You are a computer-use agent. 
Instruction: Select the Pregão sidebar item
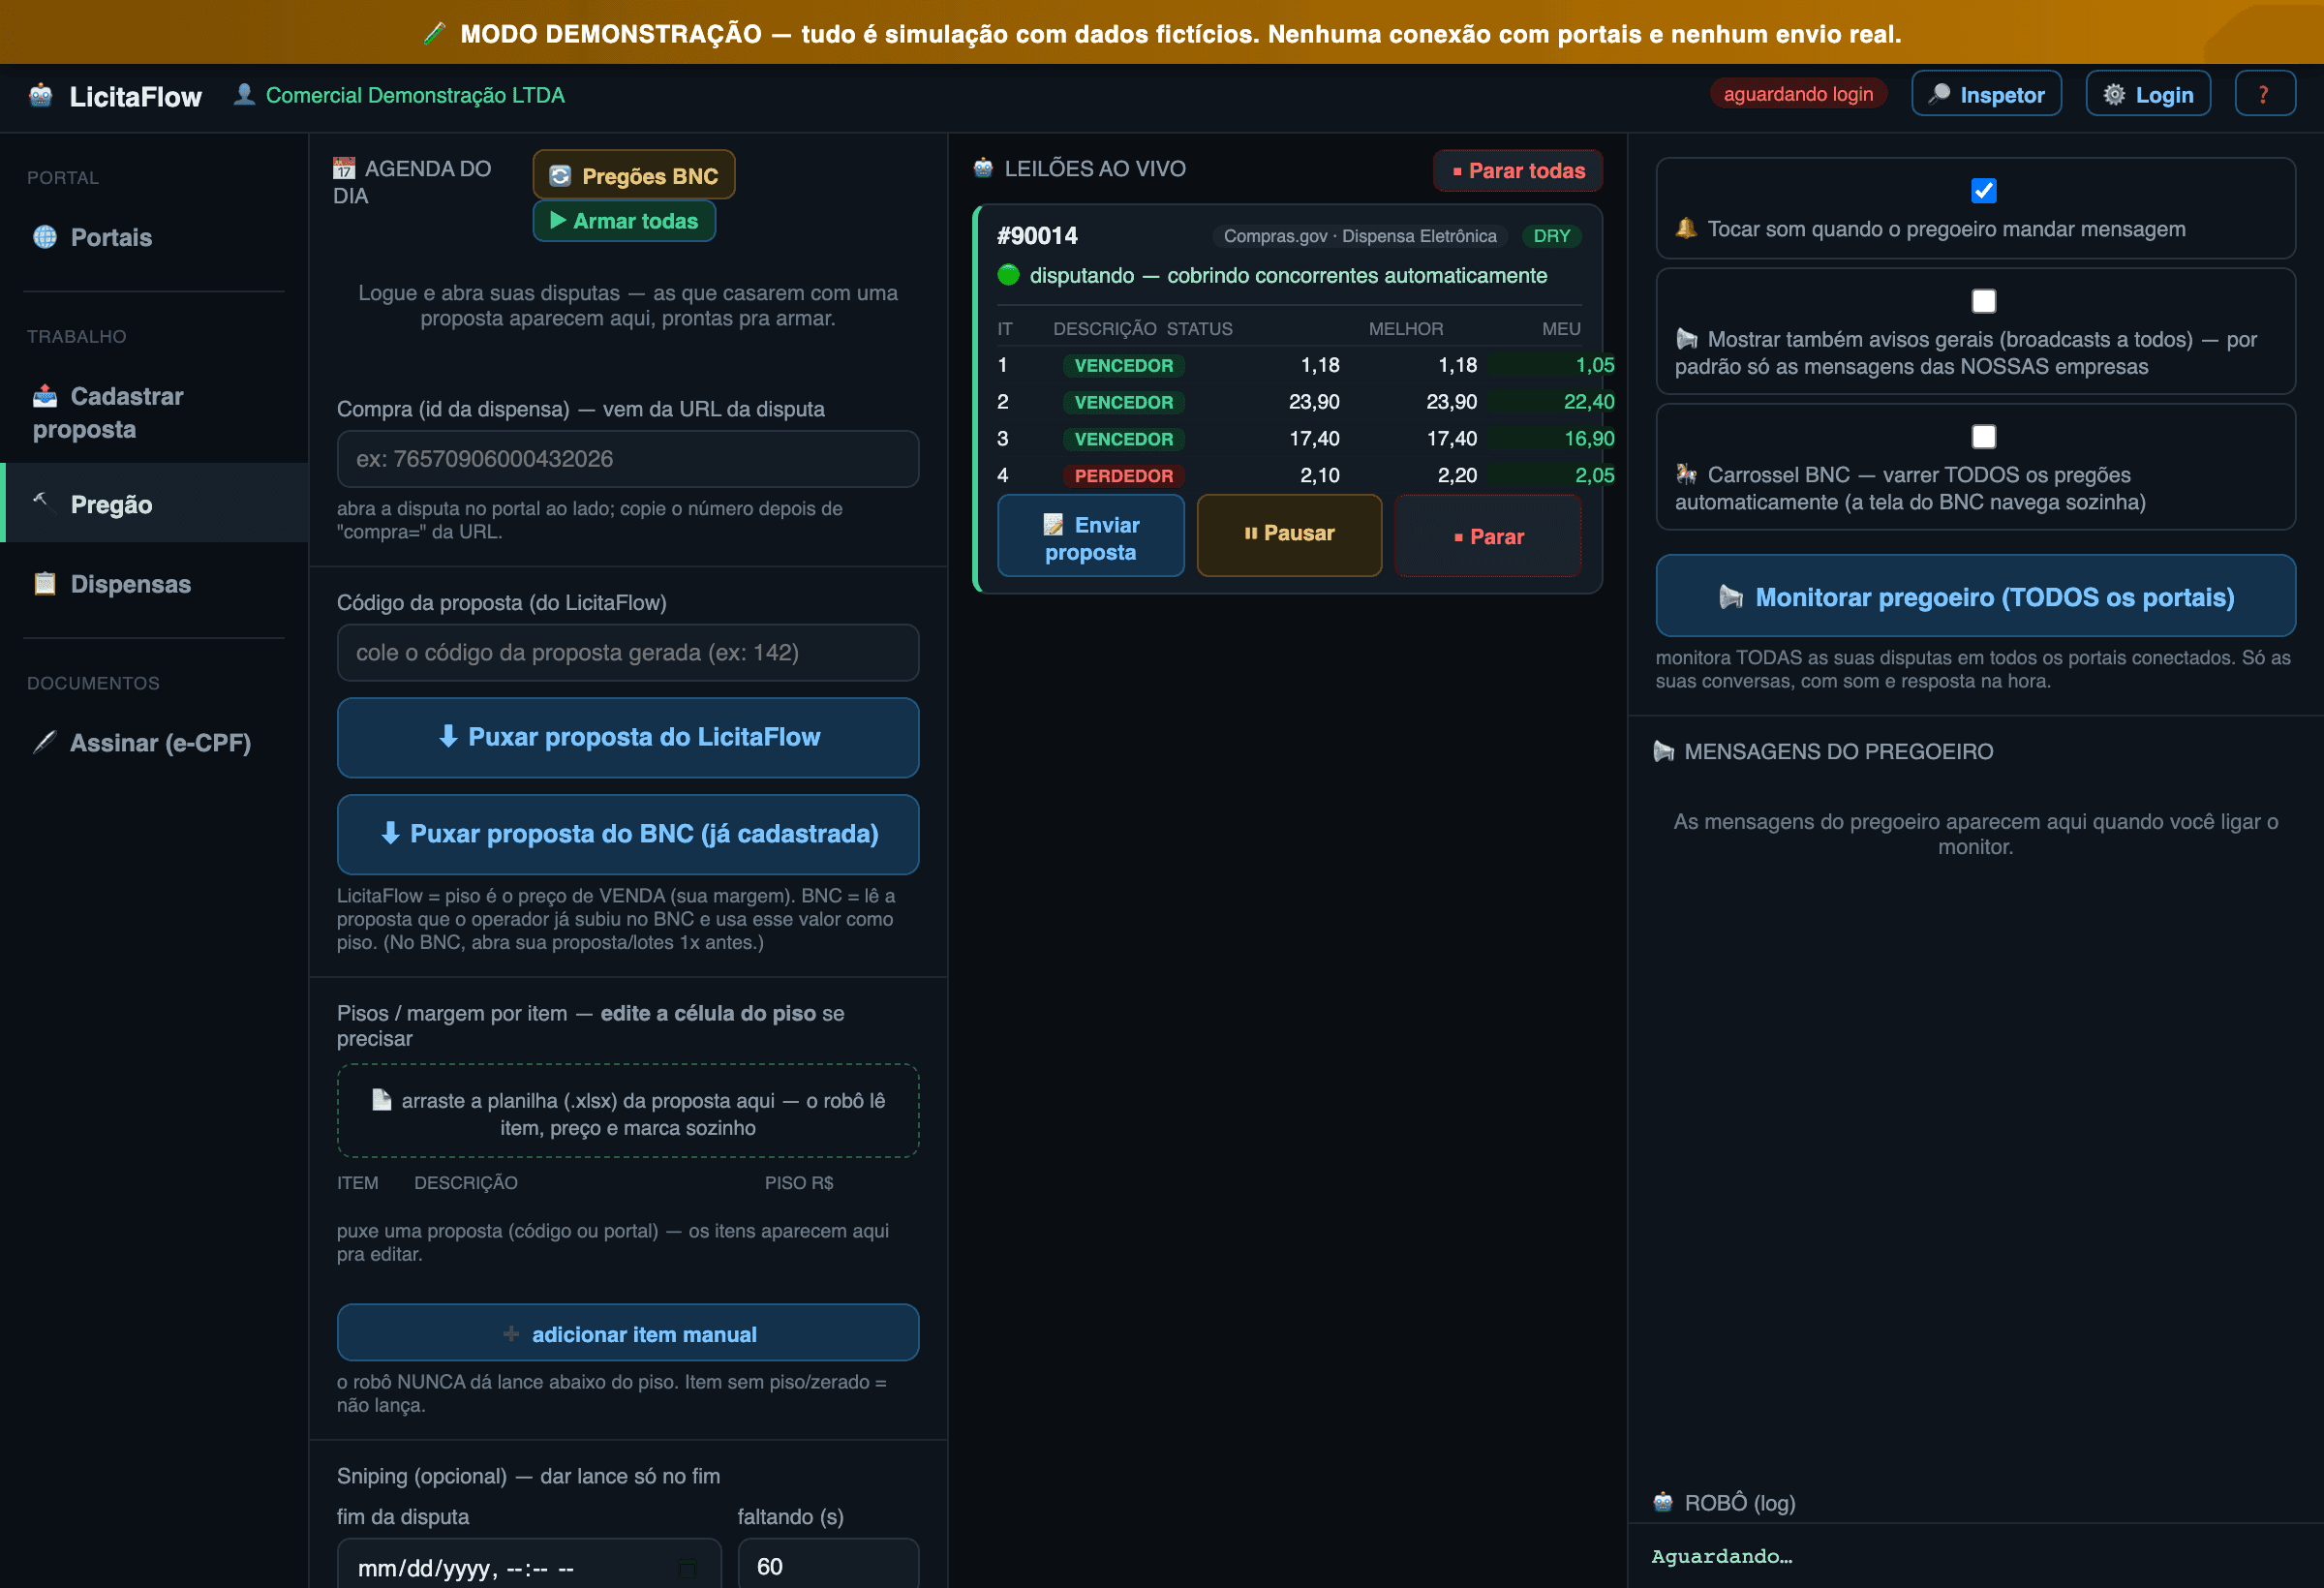coord(154,503)
